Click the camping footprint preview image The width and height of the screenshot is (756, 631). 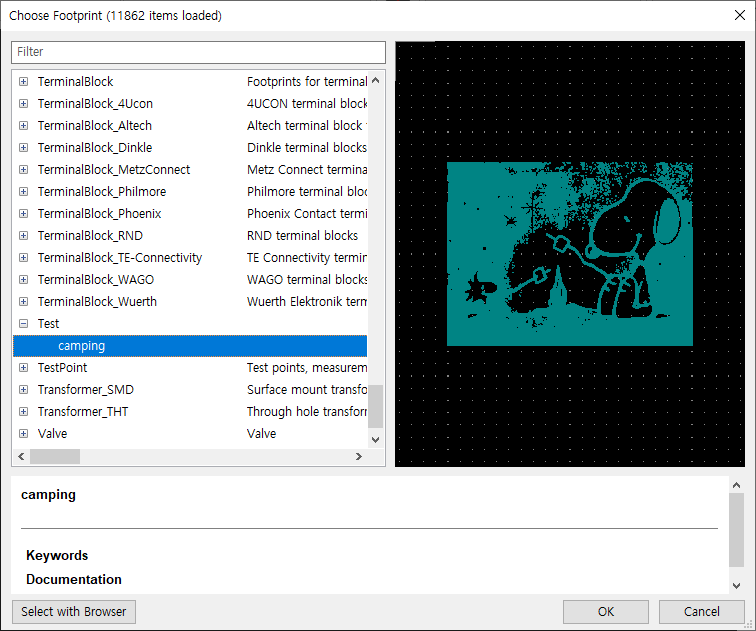tap(570, 254)
